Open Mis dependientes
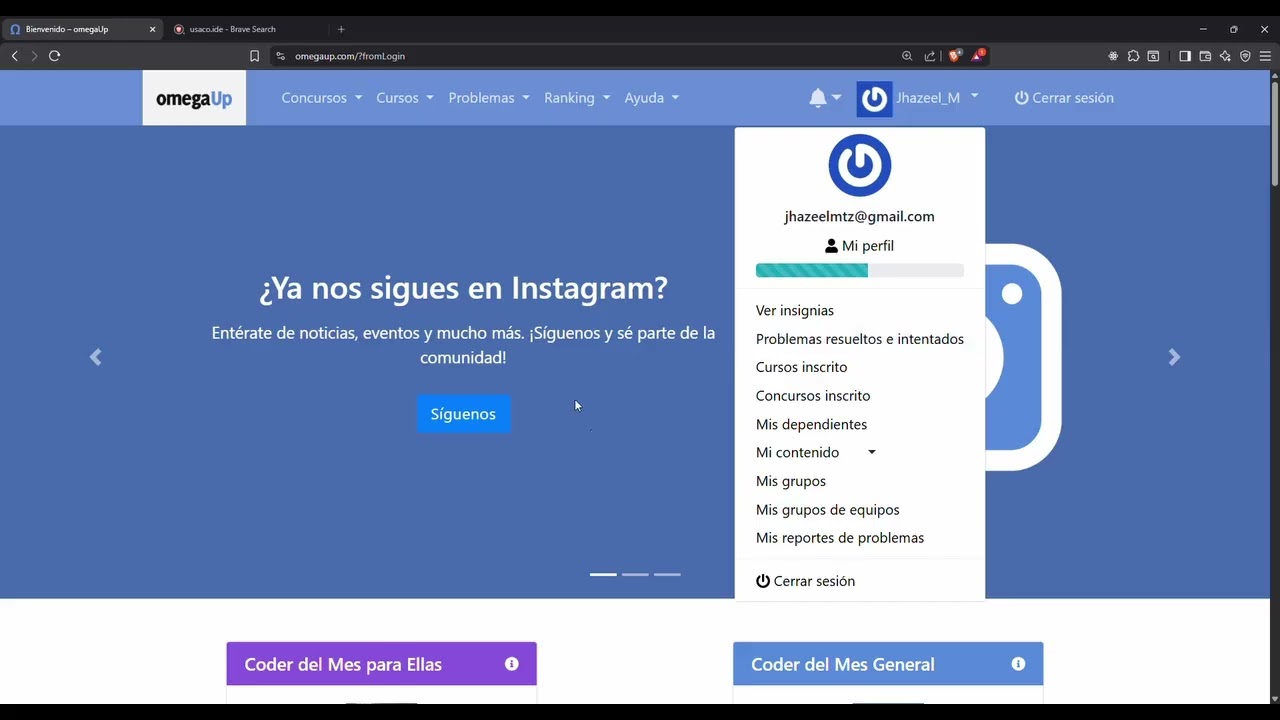 (x=811, y=424)
